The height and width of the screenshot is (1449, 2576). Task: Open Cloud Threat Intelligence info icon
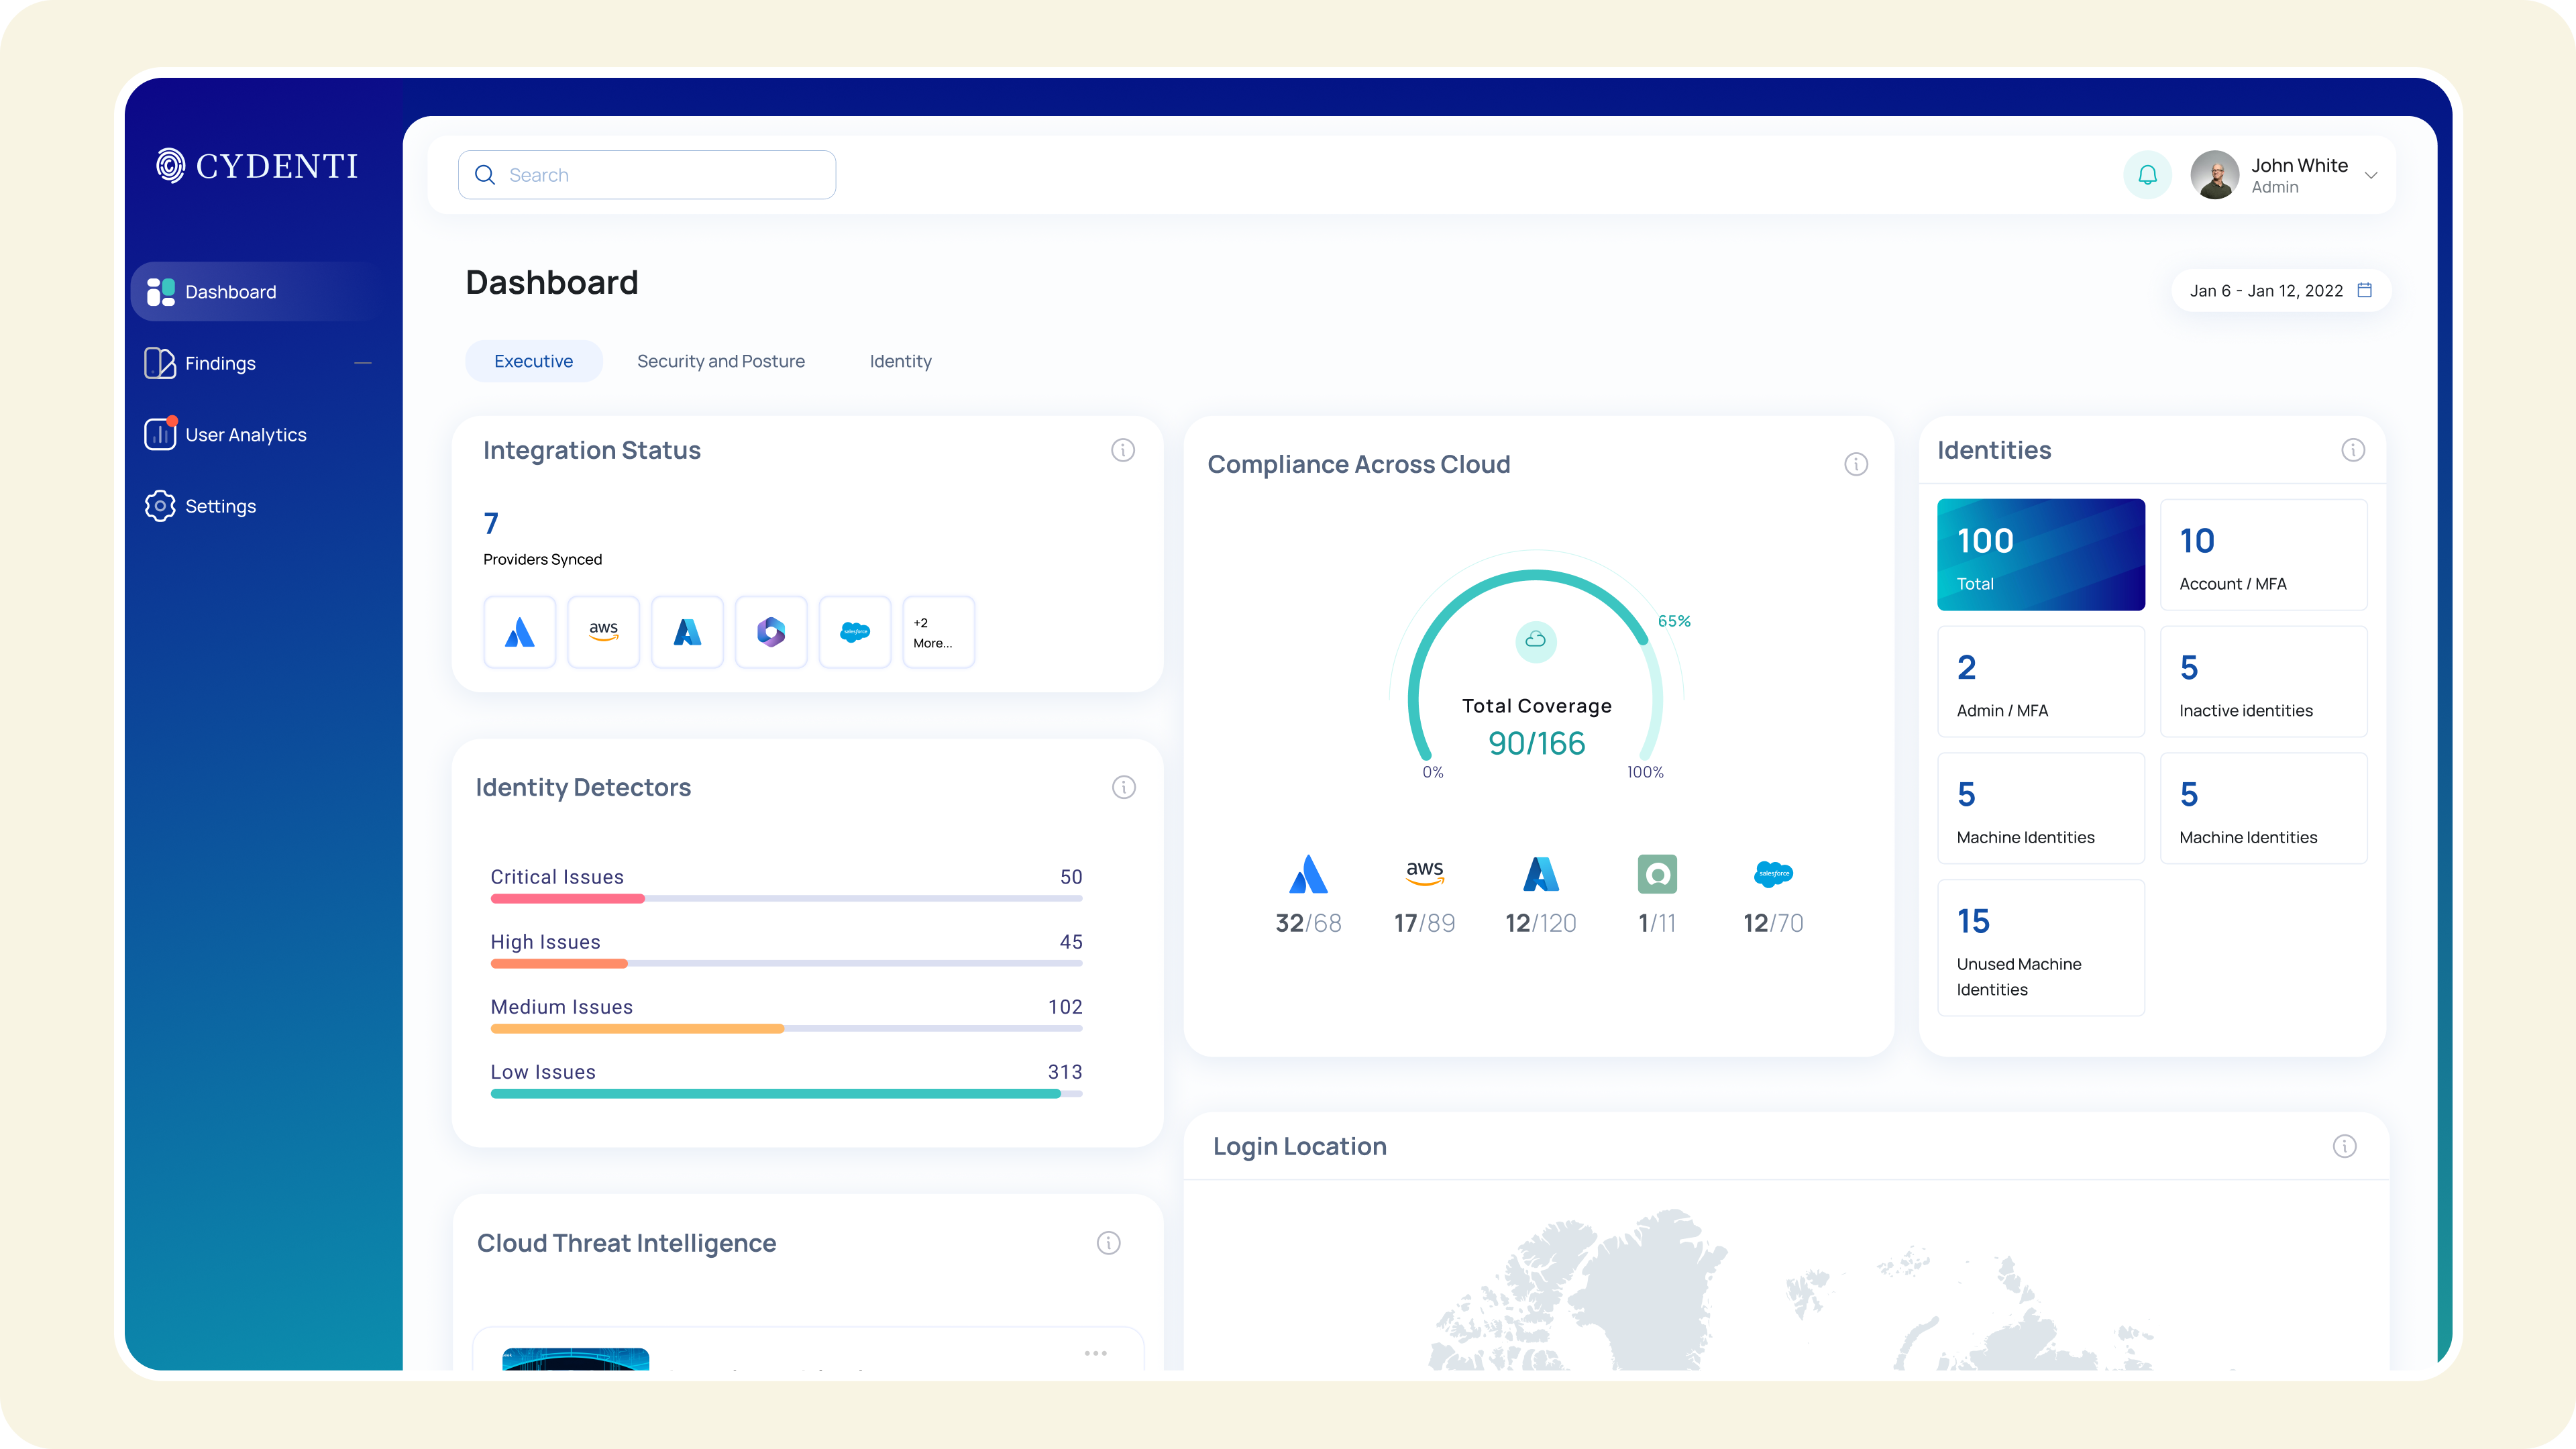[x=1108, y=1243]
